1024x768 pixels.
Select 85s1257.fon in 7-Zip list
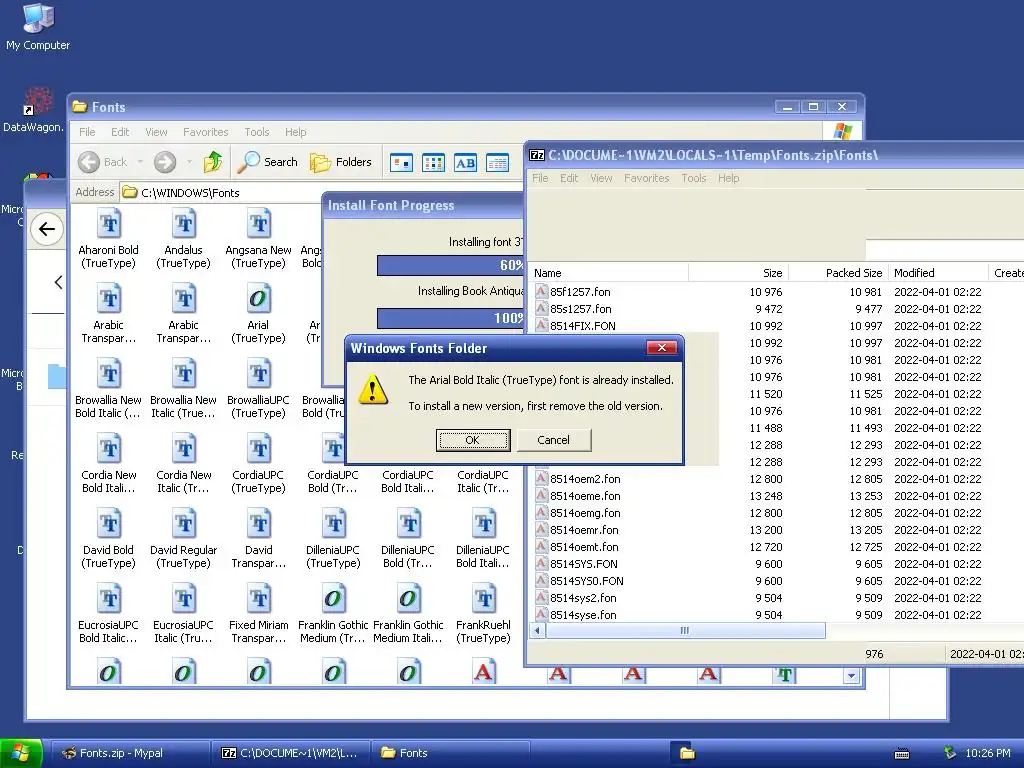580,309
